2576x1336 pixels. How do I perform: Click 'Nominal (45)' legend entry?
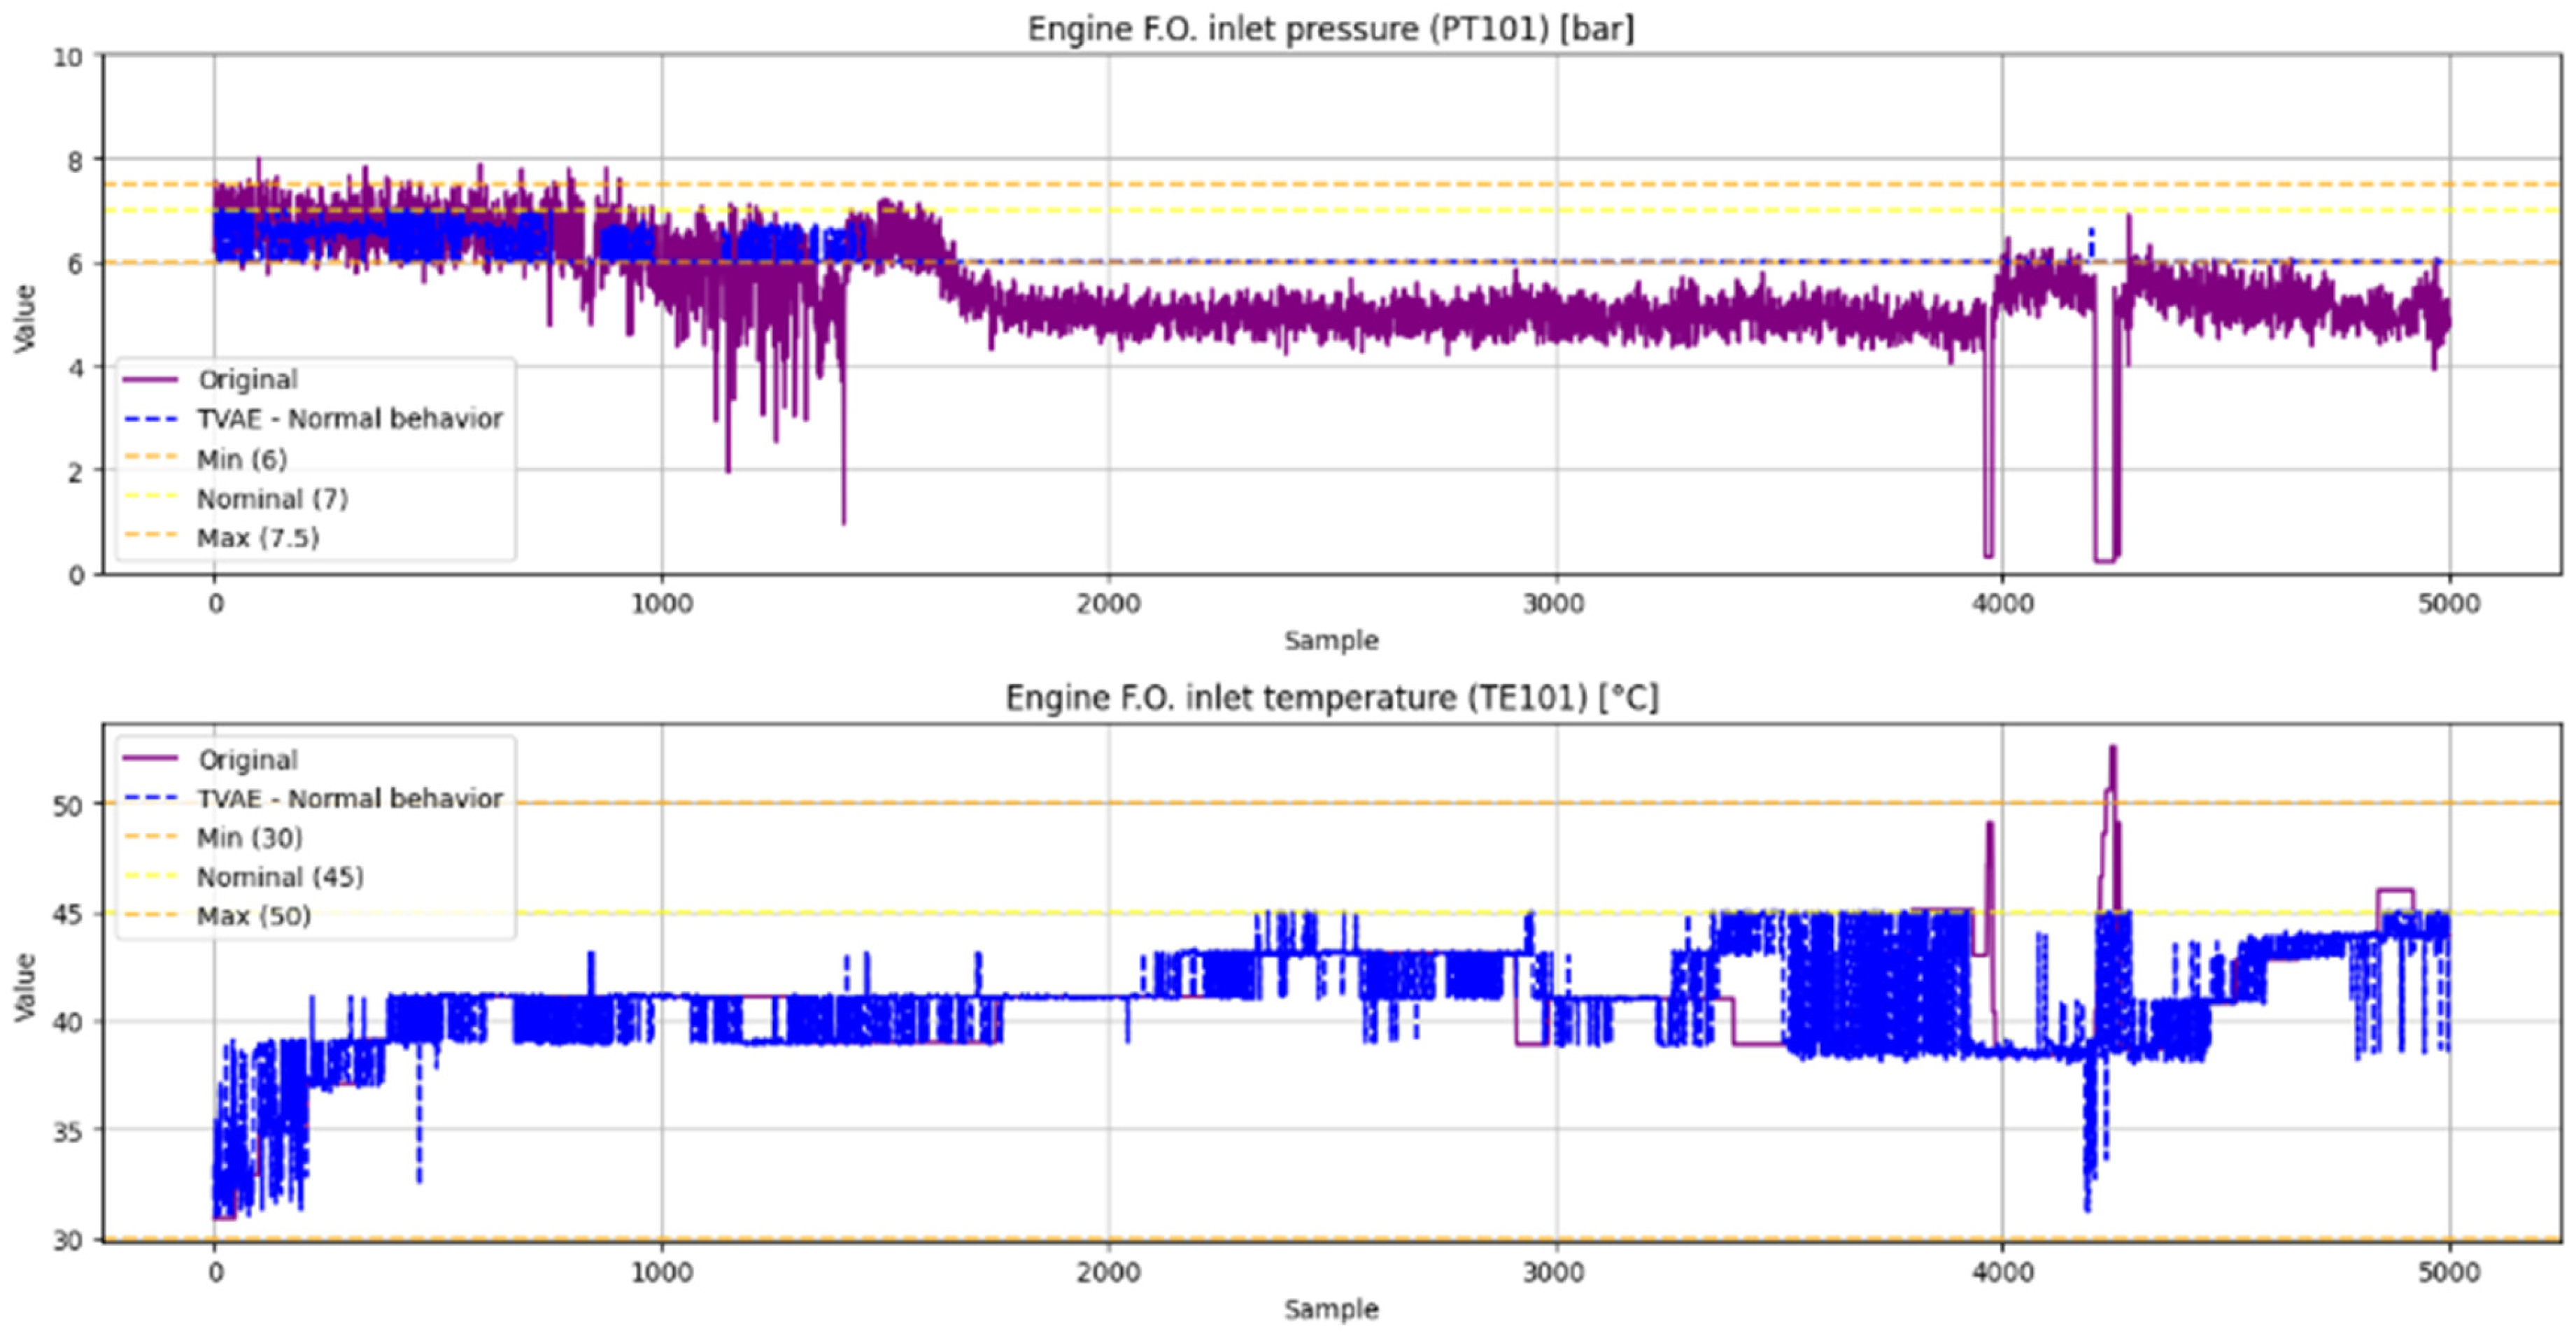(x=280, y=877)
